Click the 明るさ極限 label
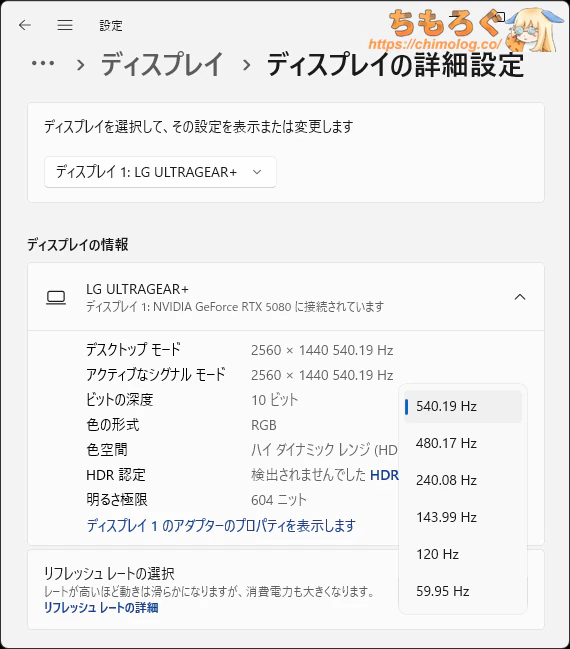570x649 pixels. 117,500
